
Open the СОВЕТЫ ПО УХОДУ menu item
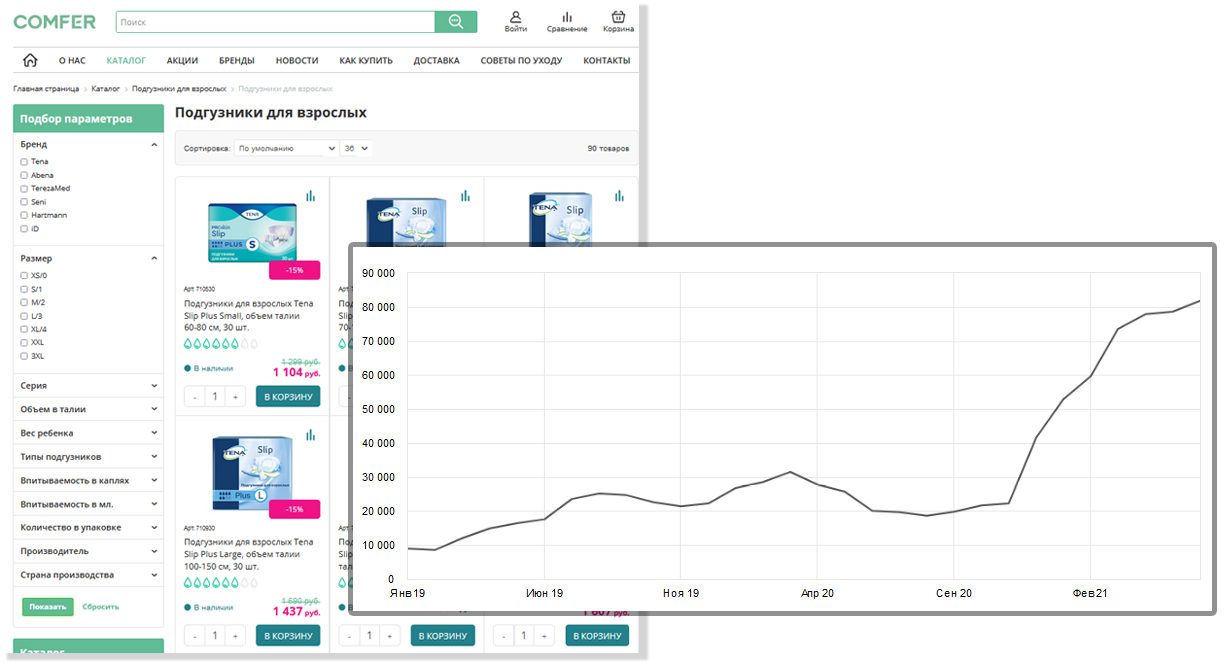click(521, 61)
